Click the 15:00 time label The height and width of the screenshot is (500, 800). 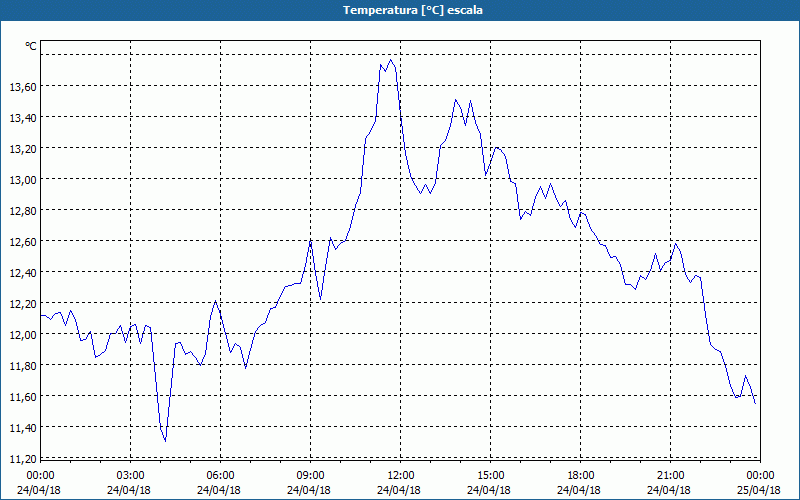(490, 476)
